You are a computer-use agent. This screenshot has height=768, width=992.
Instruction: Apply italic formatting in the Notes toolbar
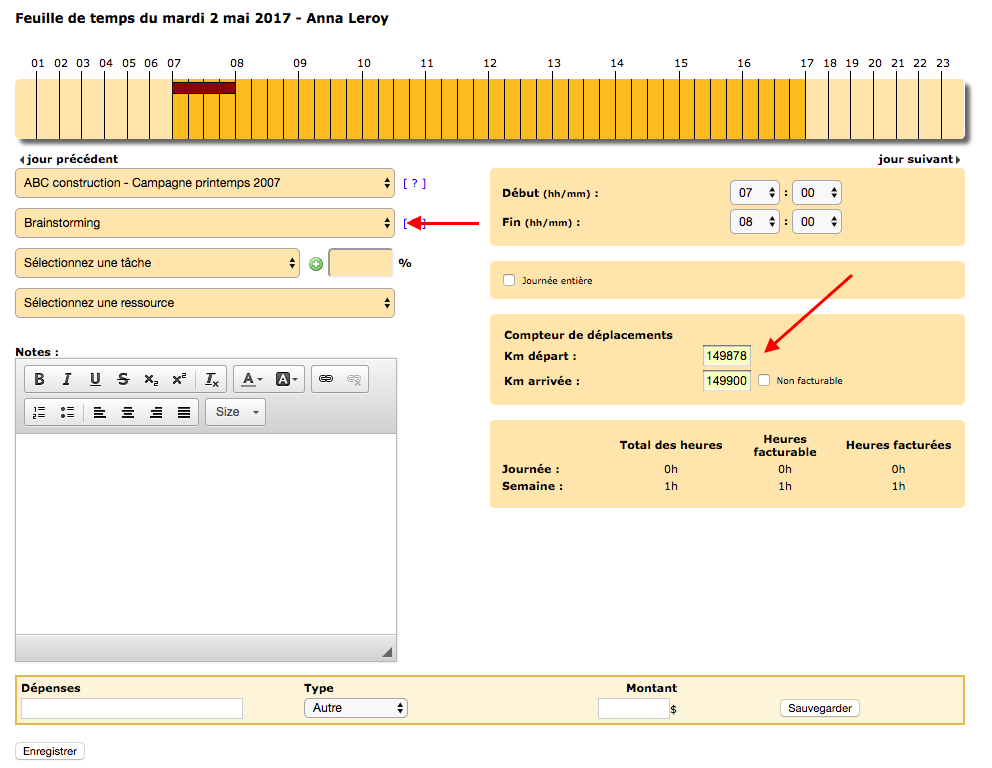point(67,379)
